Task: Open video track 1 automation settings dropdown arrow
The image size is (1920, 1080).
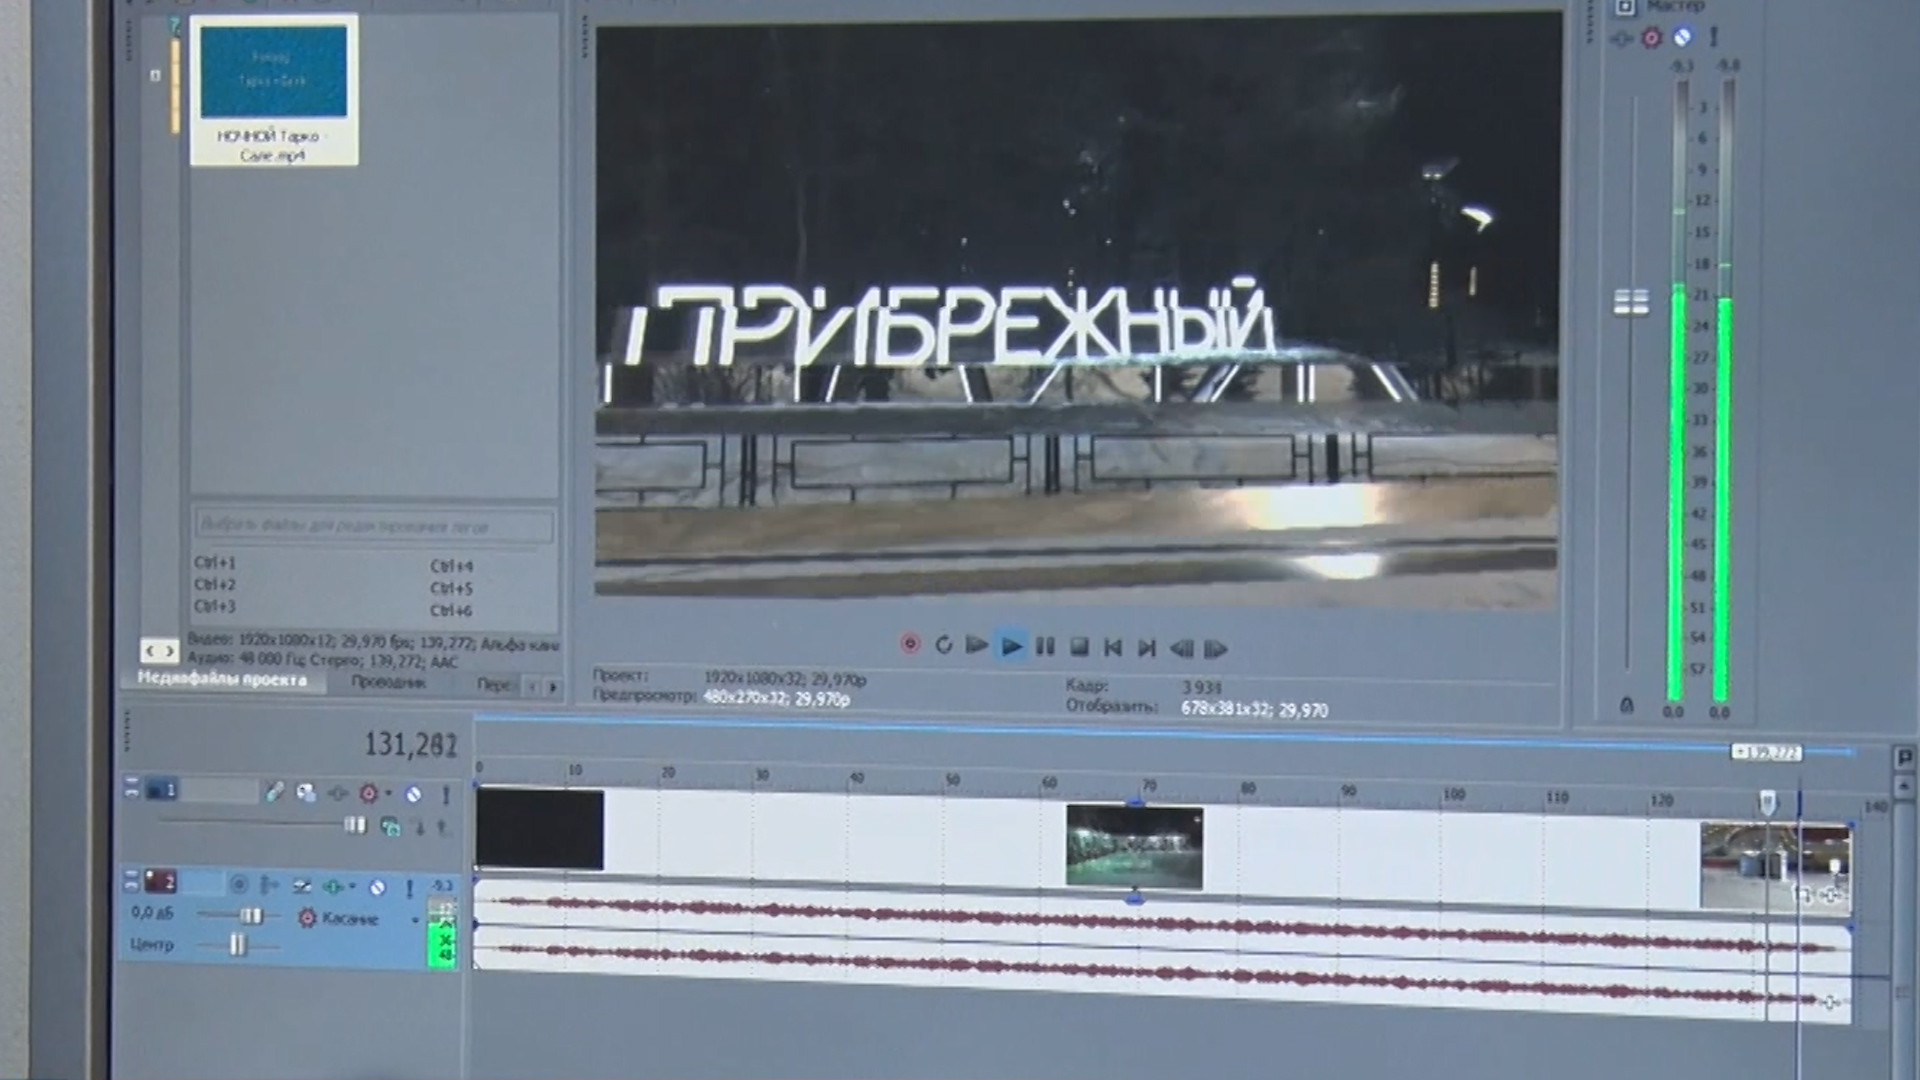Action: (x=389, y=794)
